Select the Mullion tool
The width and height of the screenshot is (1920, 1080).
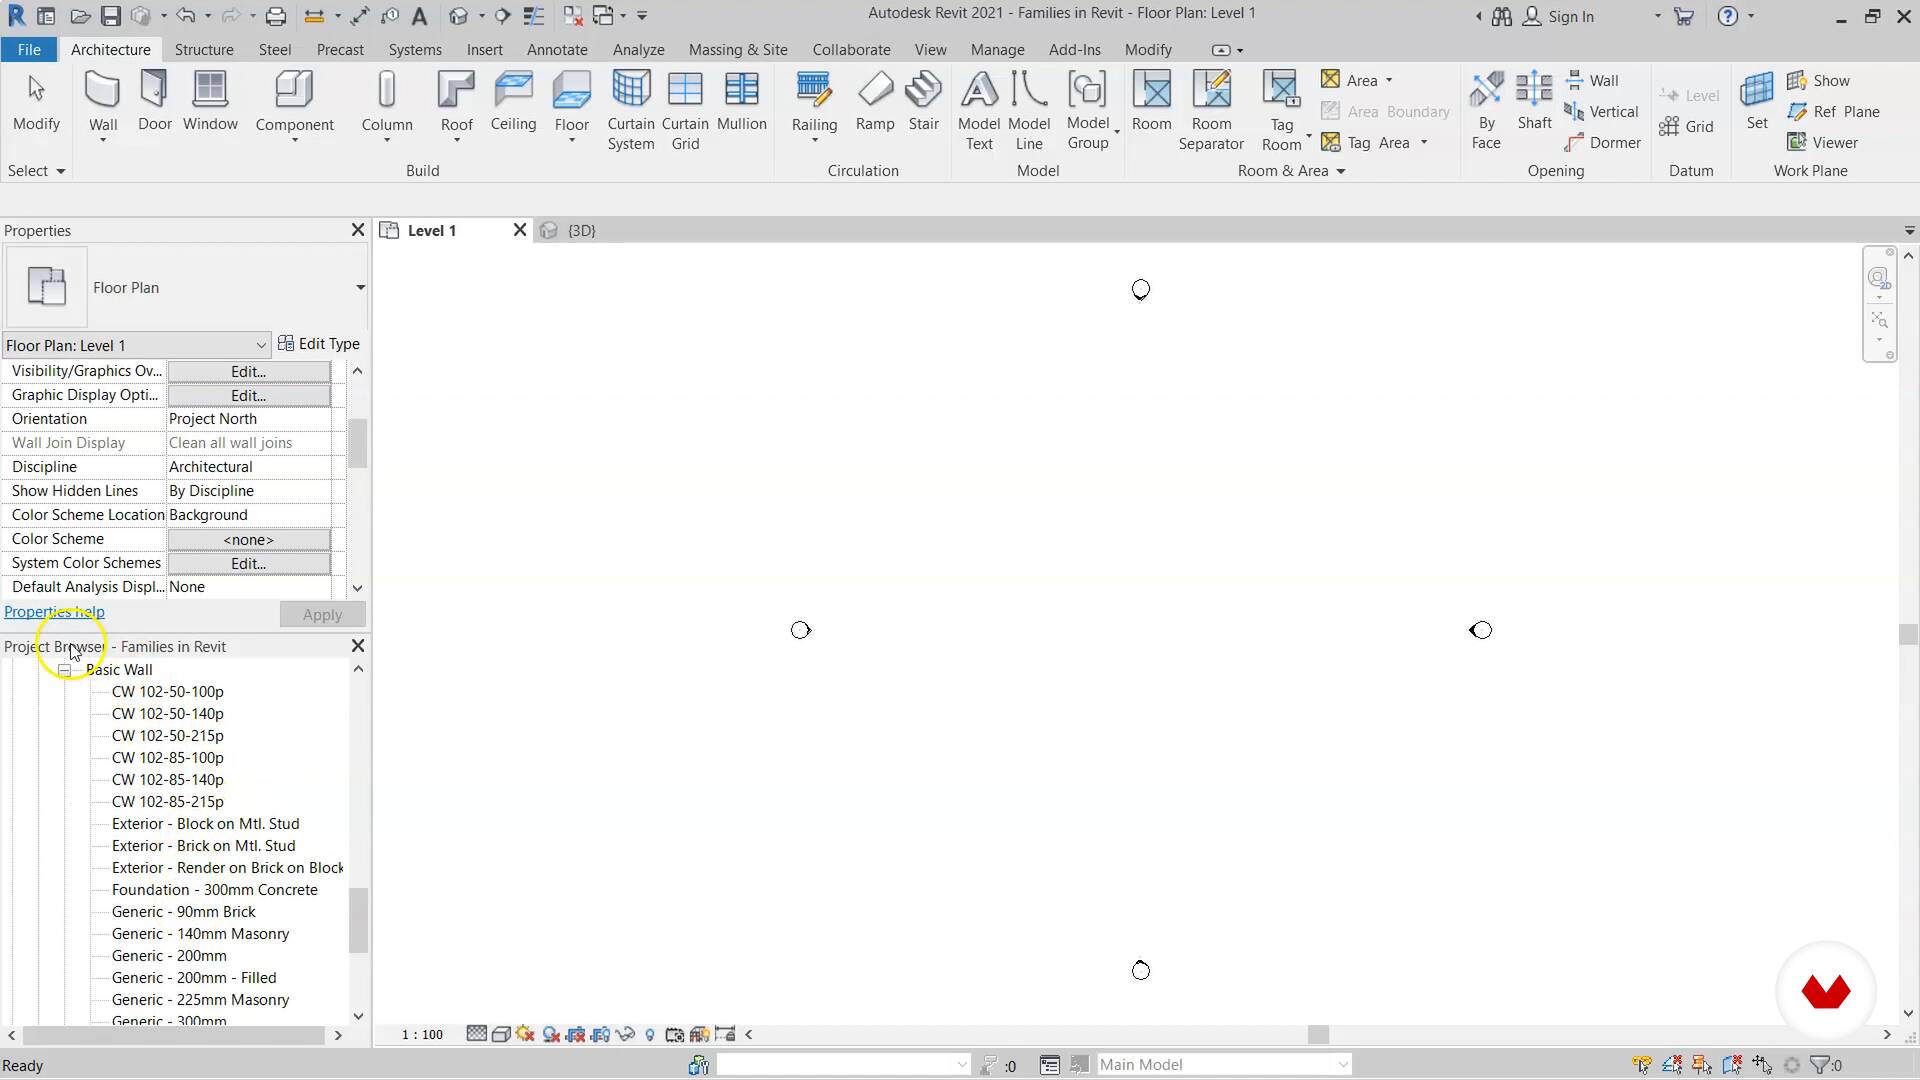click(x=741, y=102)
